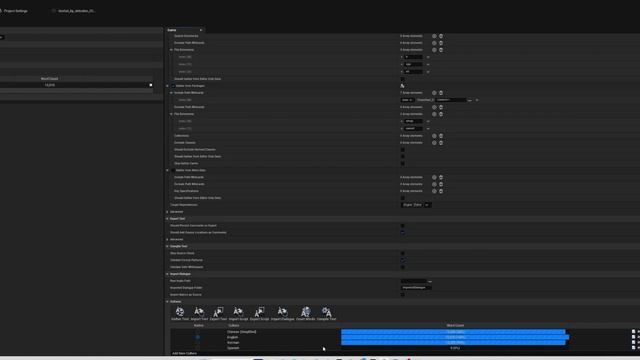The height and width of the screenshot is (360, 640).
Task: Empty the packages Include Path Wildcards array
Action: point(441,93)
